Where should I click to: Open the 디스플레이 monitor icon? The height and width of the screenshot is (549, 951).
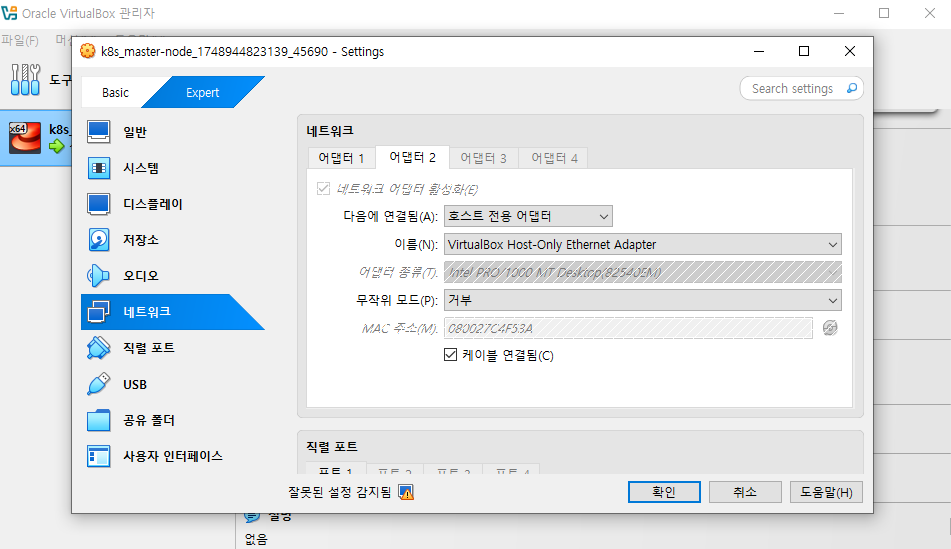click(x=98, y=204)
